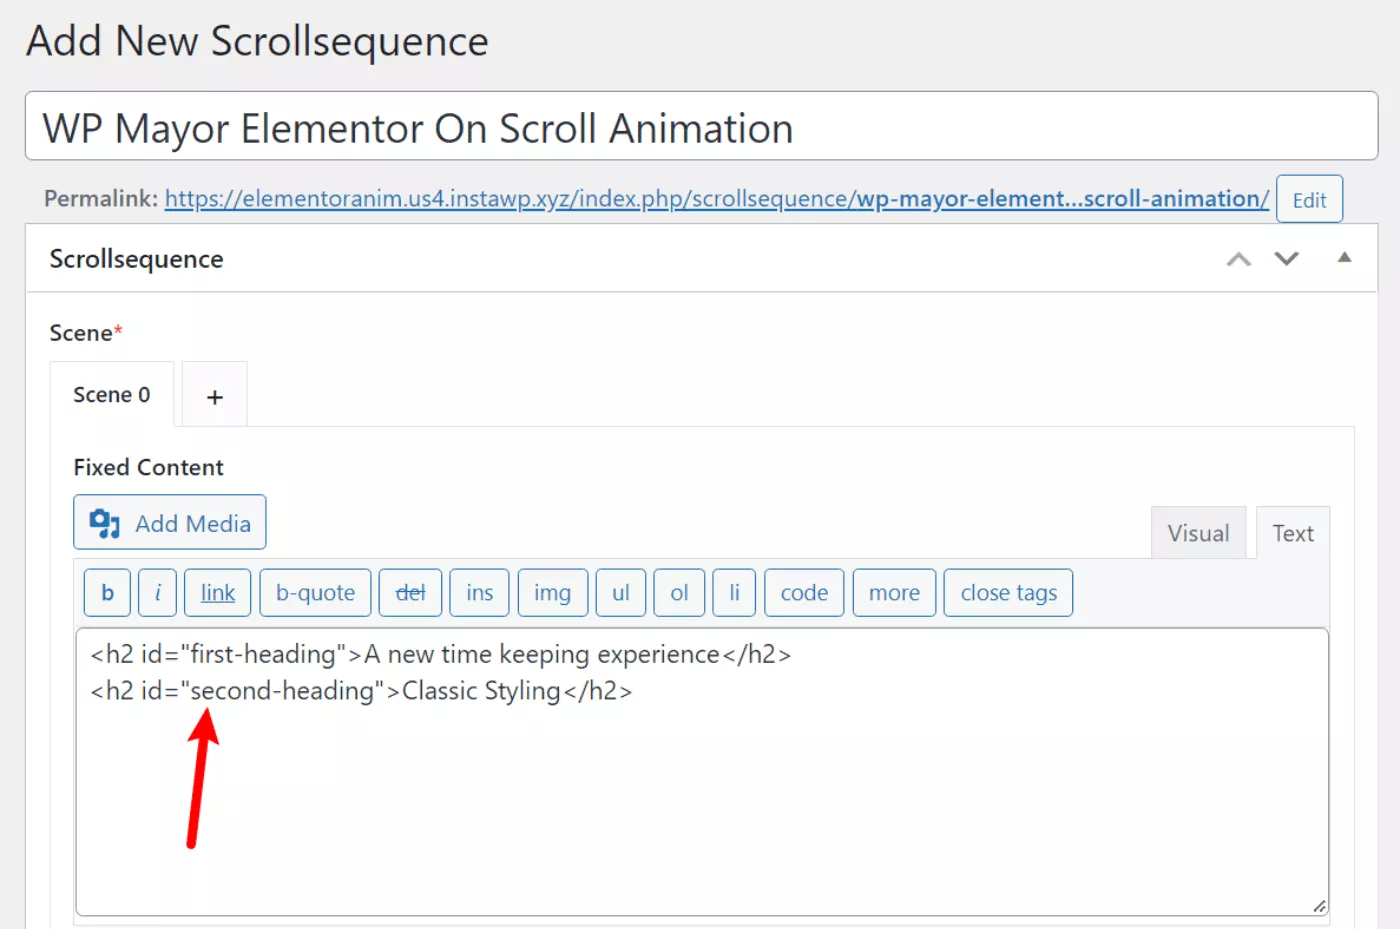The image size is (1400, 929).
Task: Move Scrollsequence panel up with chevron
Action: 1239,259
